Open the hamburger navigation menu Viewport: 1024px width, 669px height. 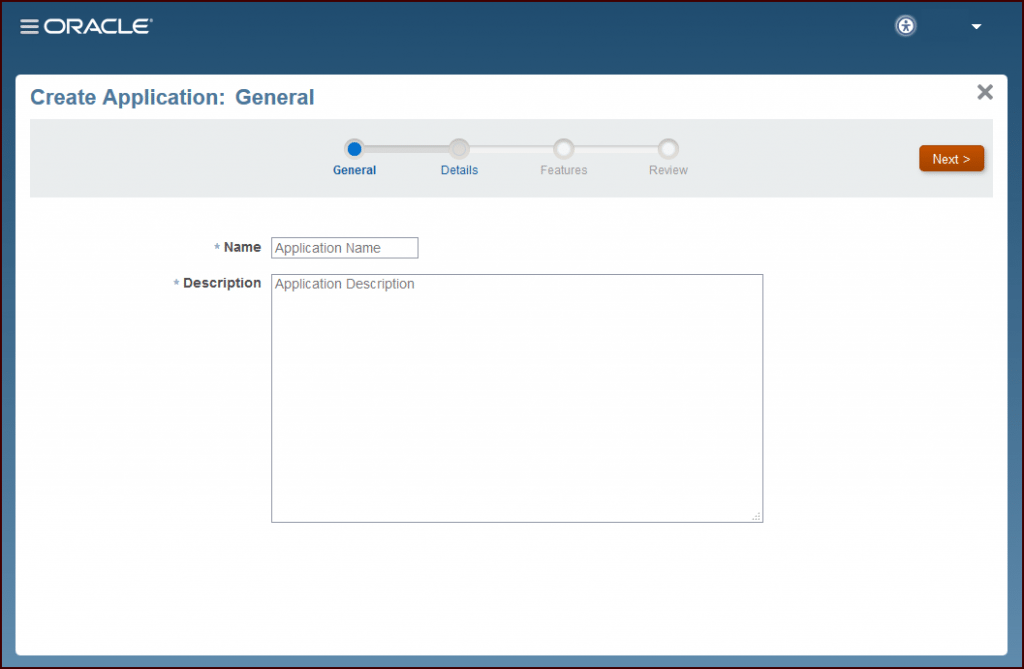coord(29,26)
